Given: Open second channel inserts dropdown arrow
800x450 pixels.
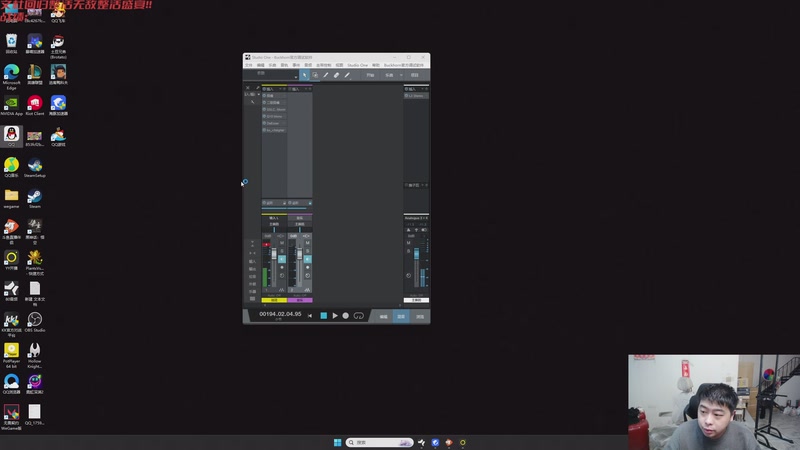Looking at the screenshot, I should tap(306, 89).
